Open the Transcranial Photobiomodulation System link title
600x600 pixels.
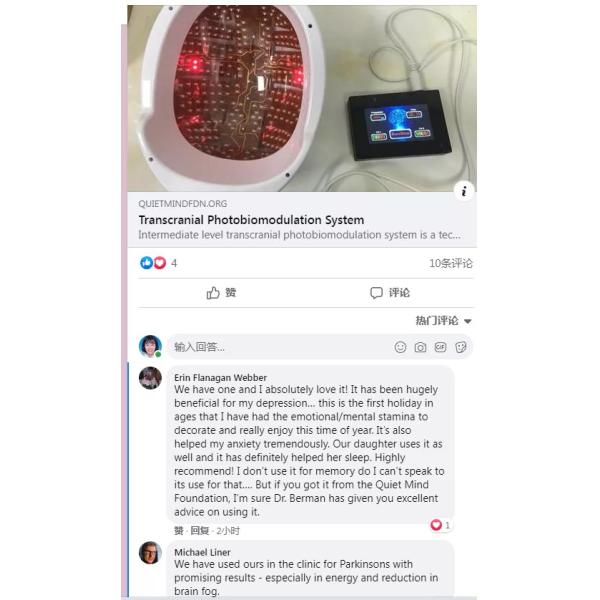click(251, 220)
